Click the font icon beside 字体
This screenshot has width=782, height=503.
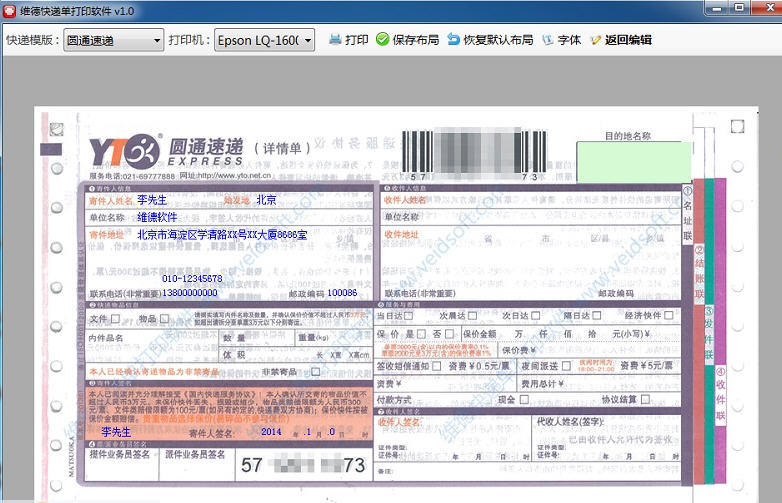point(548,40)
